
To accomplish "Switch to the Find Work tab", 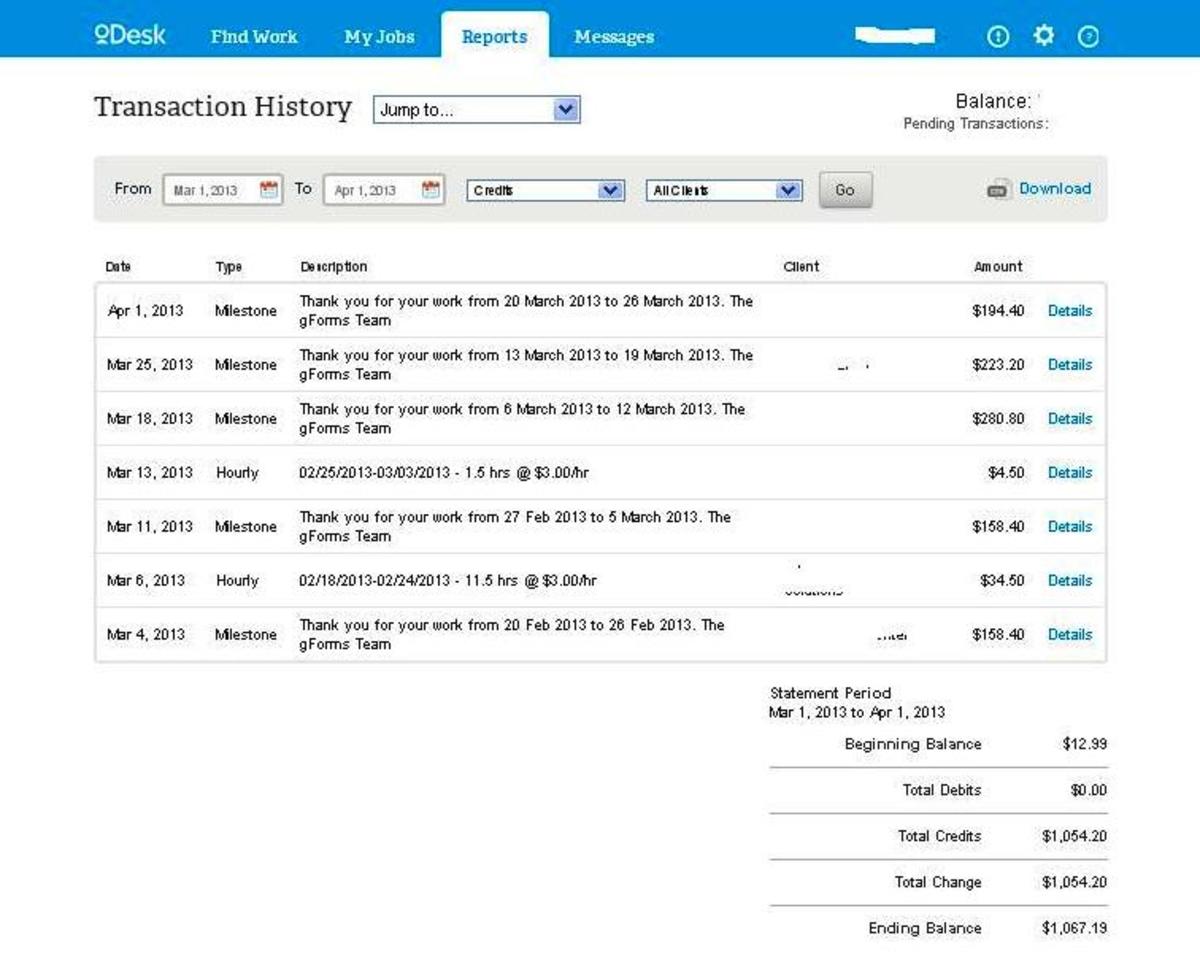I will [x=253, y=37].
